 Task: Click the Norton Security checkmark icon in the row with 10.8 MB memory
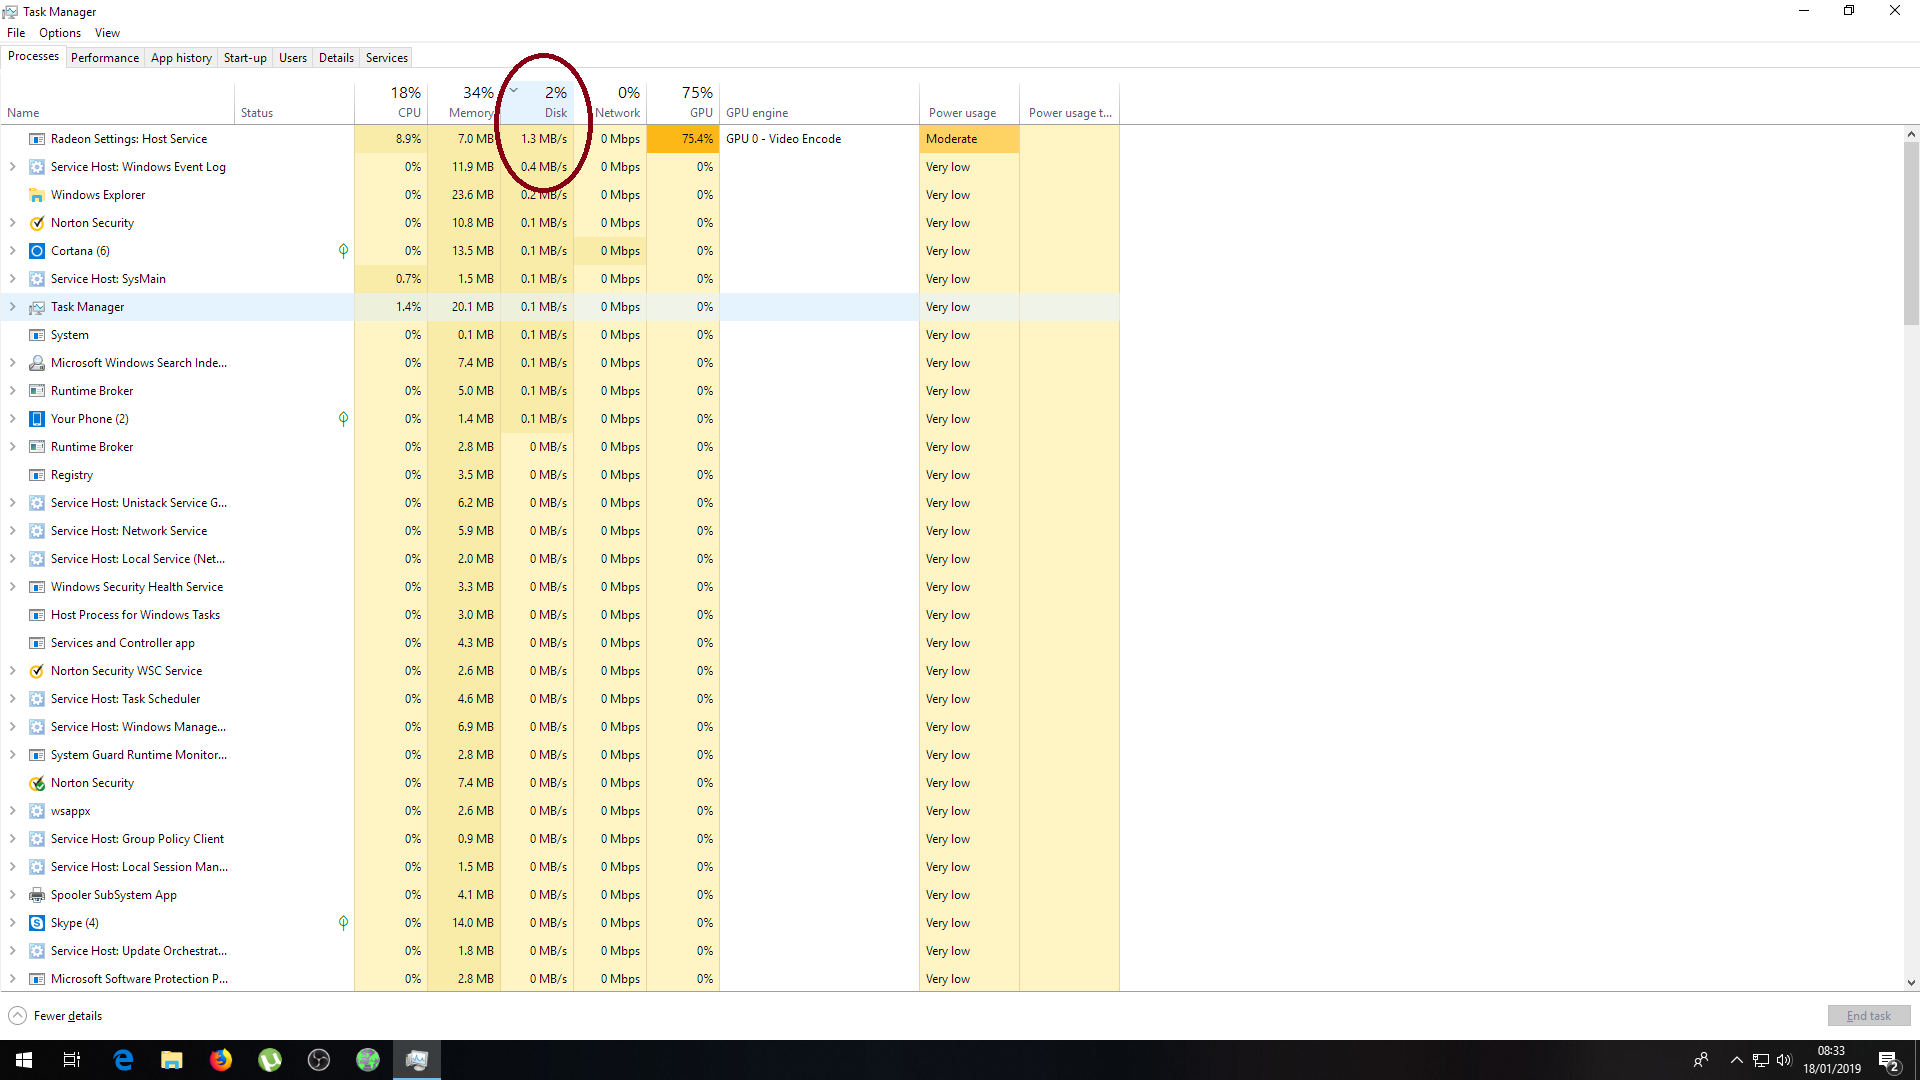pyautogui.click(x=37, y=223)
